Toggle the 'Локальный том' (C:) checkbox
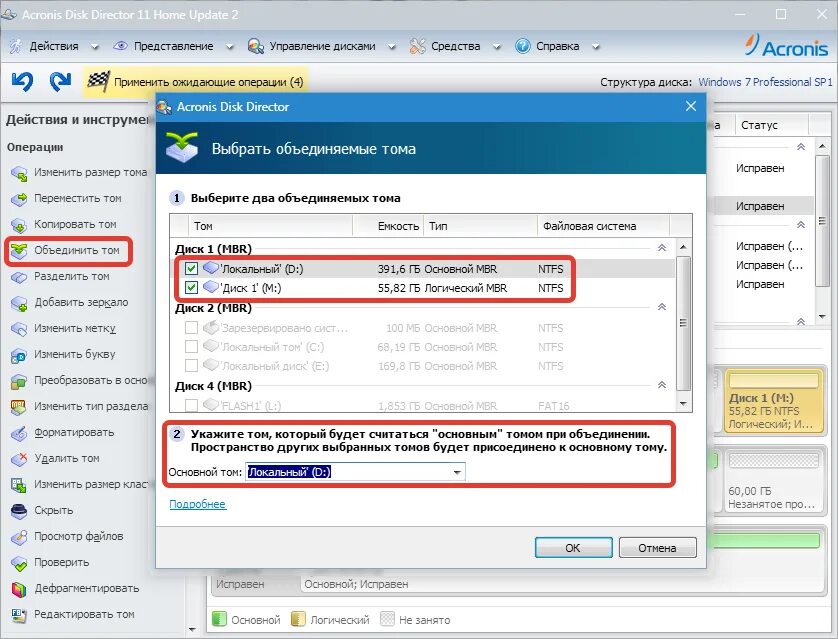This screenshot has height=639, width=838. [x=191, y=347]
